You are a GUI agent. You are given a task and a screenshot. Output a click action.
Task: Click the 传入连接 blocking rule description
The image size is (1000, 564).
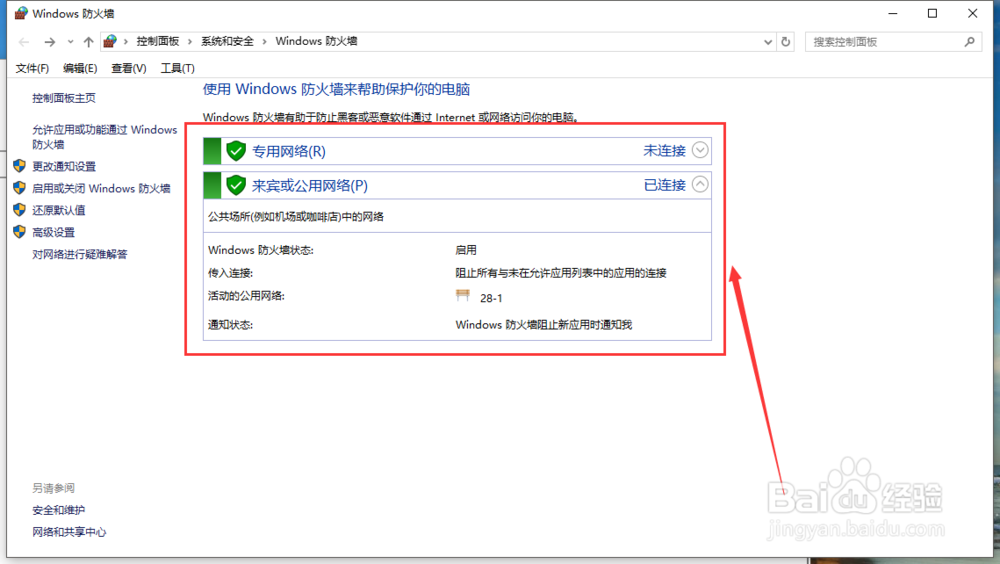pos(561,273)
